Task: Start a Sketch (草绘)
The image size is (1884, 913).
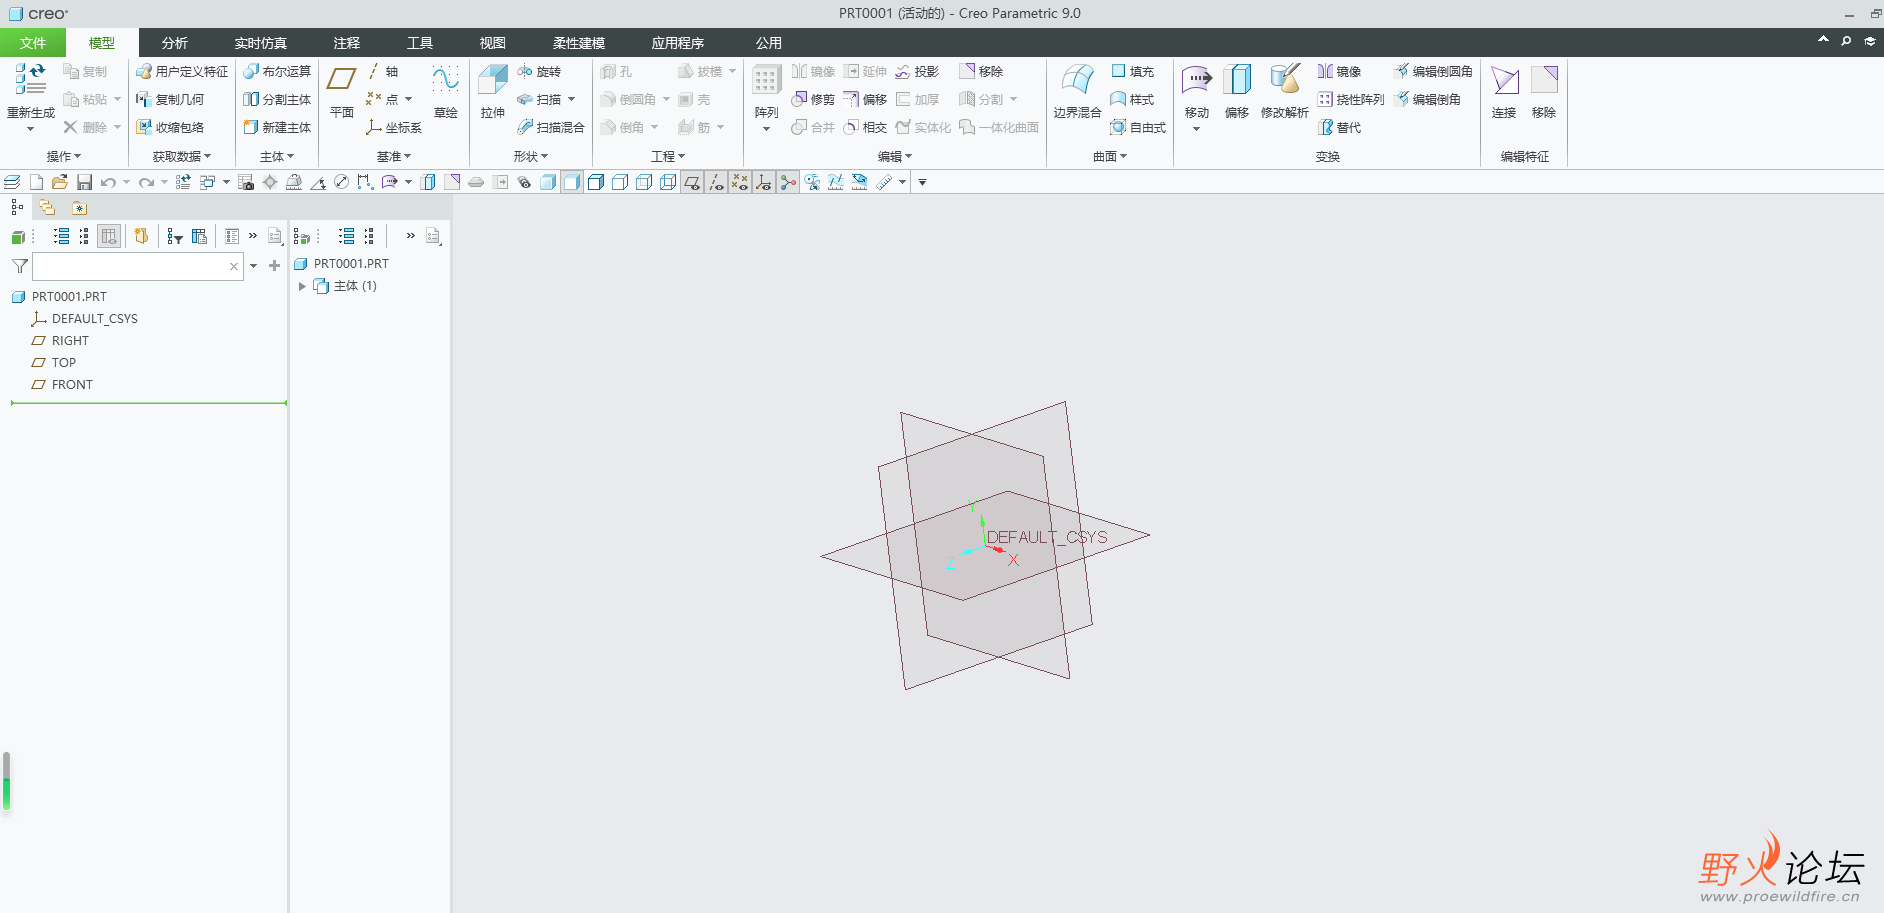Action: pyautogui.click(x=445, y=92)
